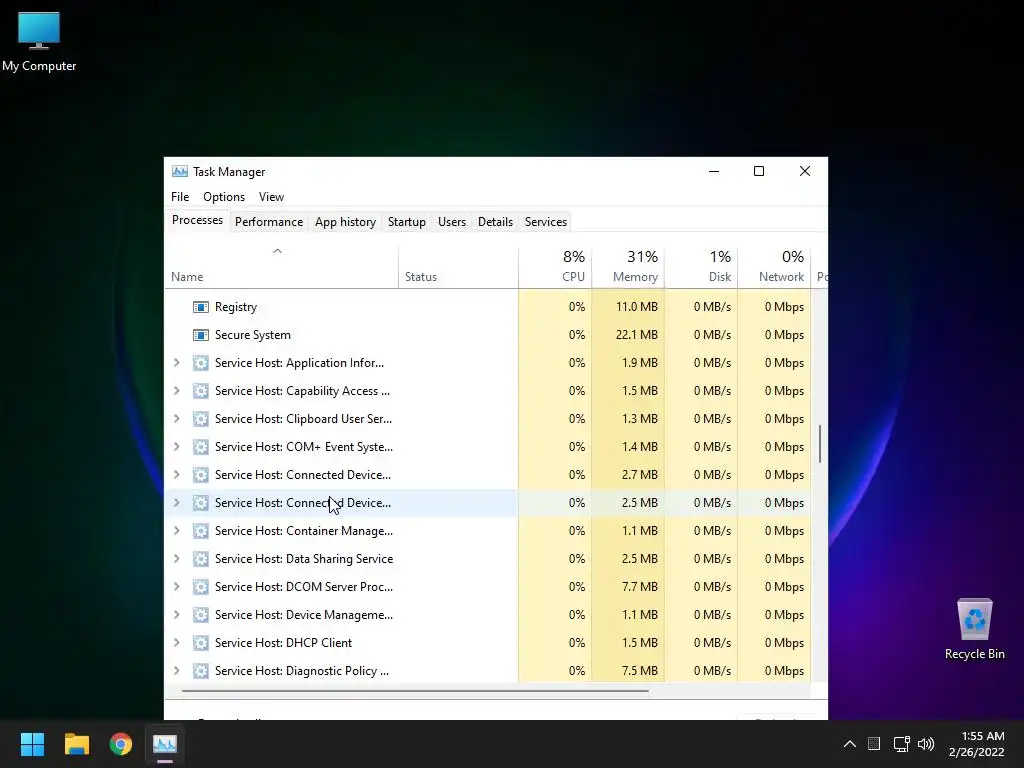Switch to the Services tab

click(546, 222)
